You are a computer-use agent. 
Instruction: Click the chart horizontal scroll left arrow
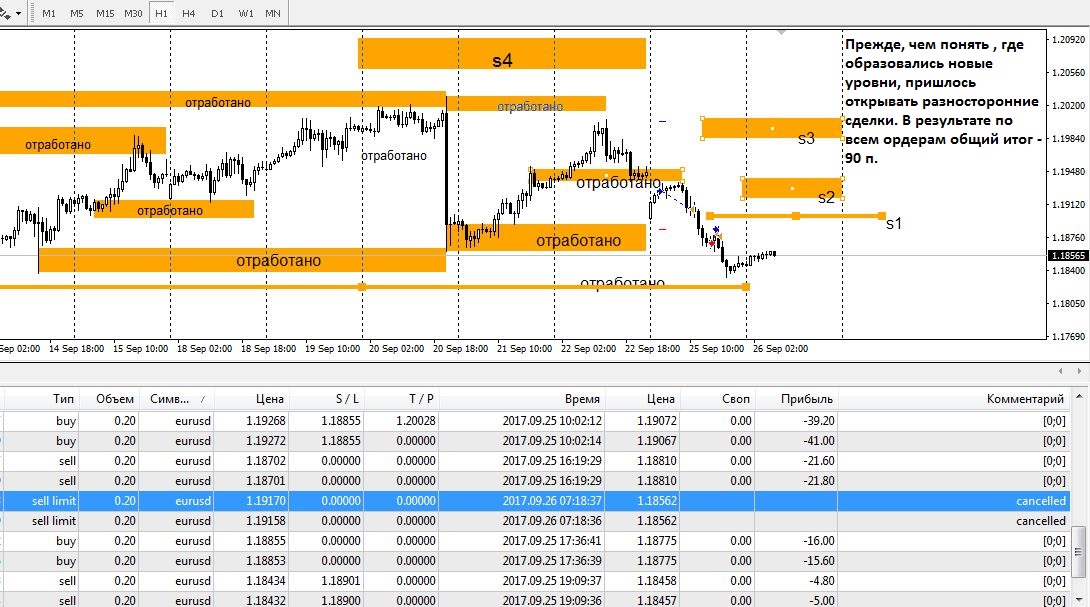click(x=1060, y=371)
